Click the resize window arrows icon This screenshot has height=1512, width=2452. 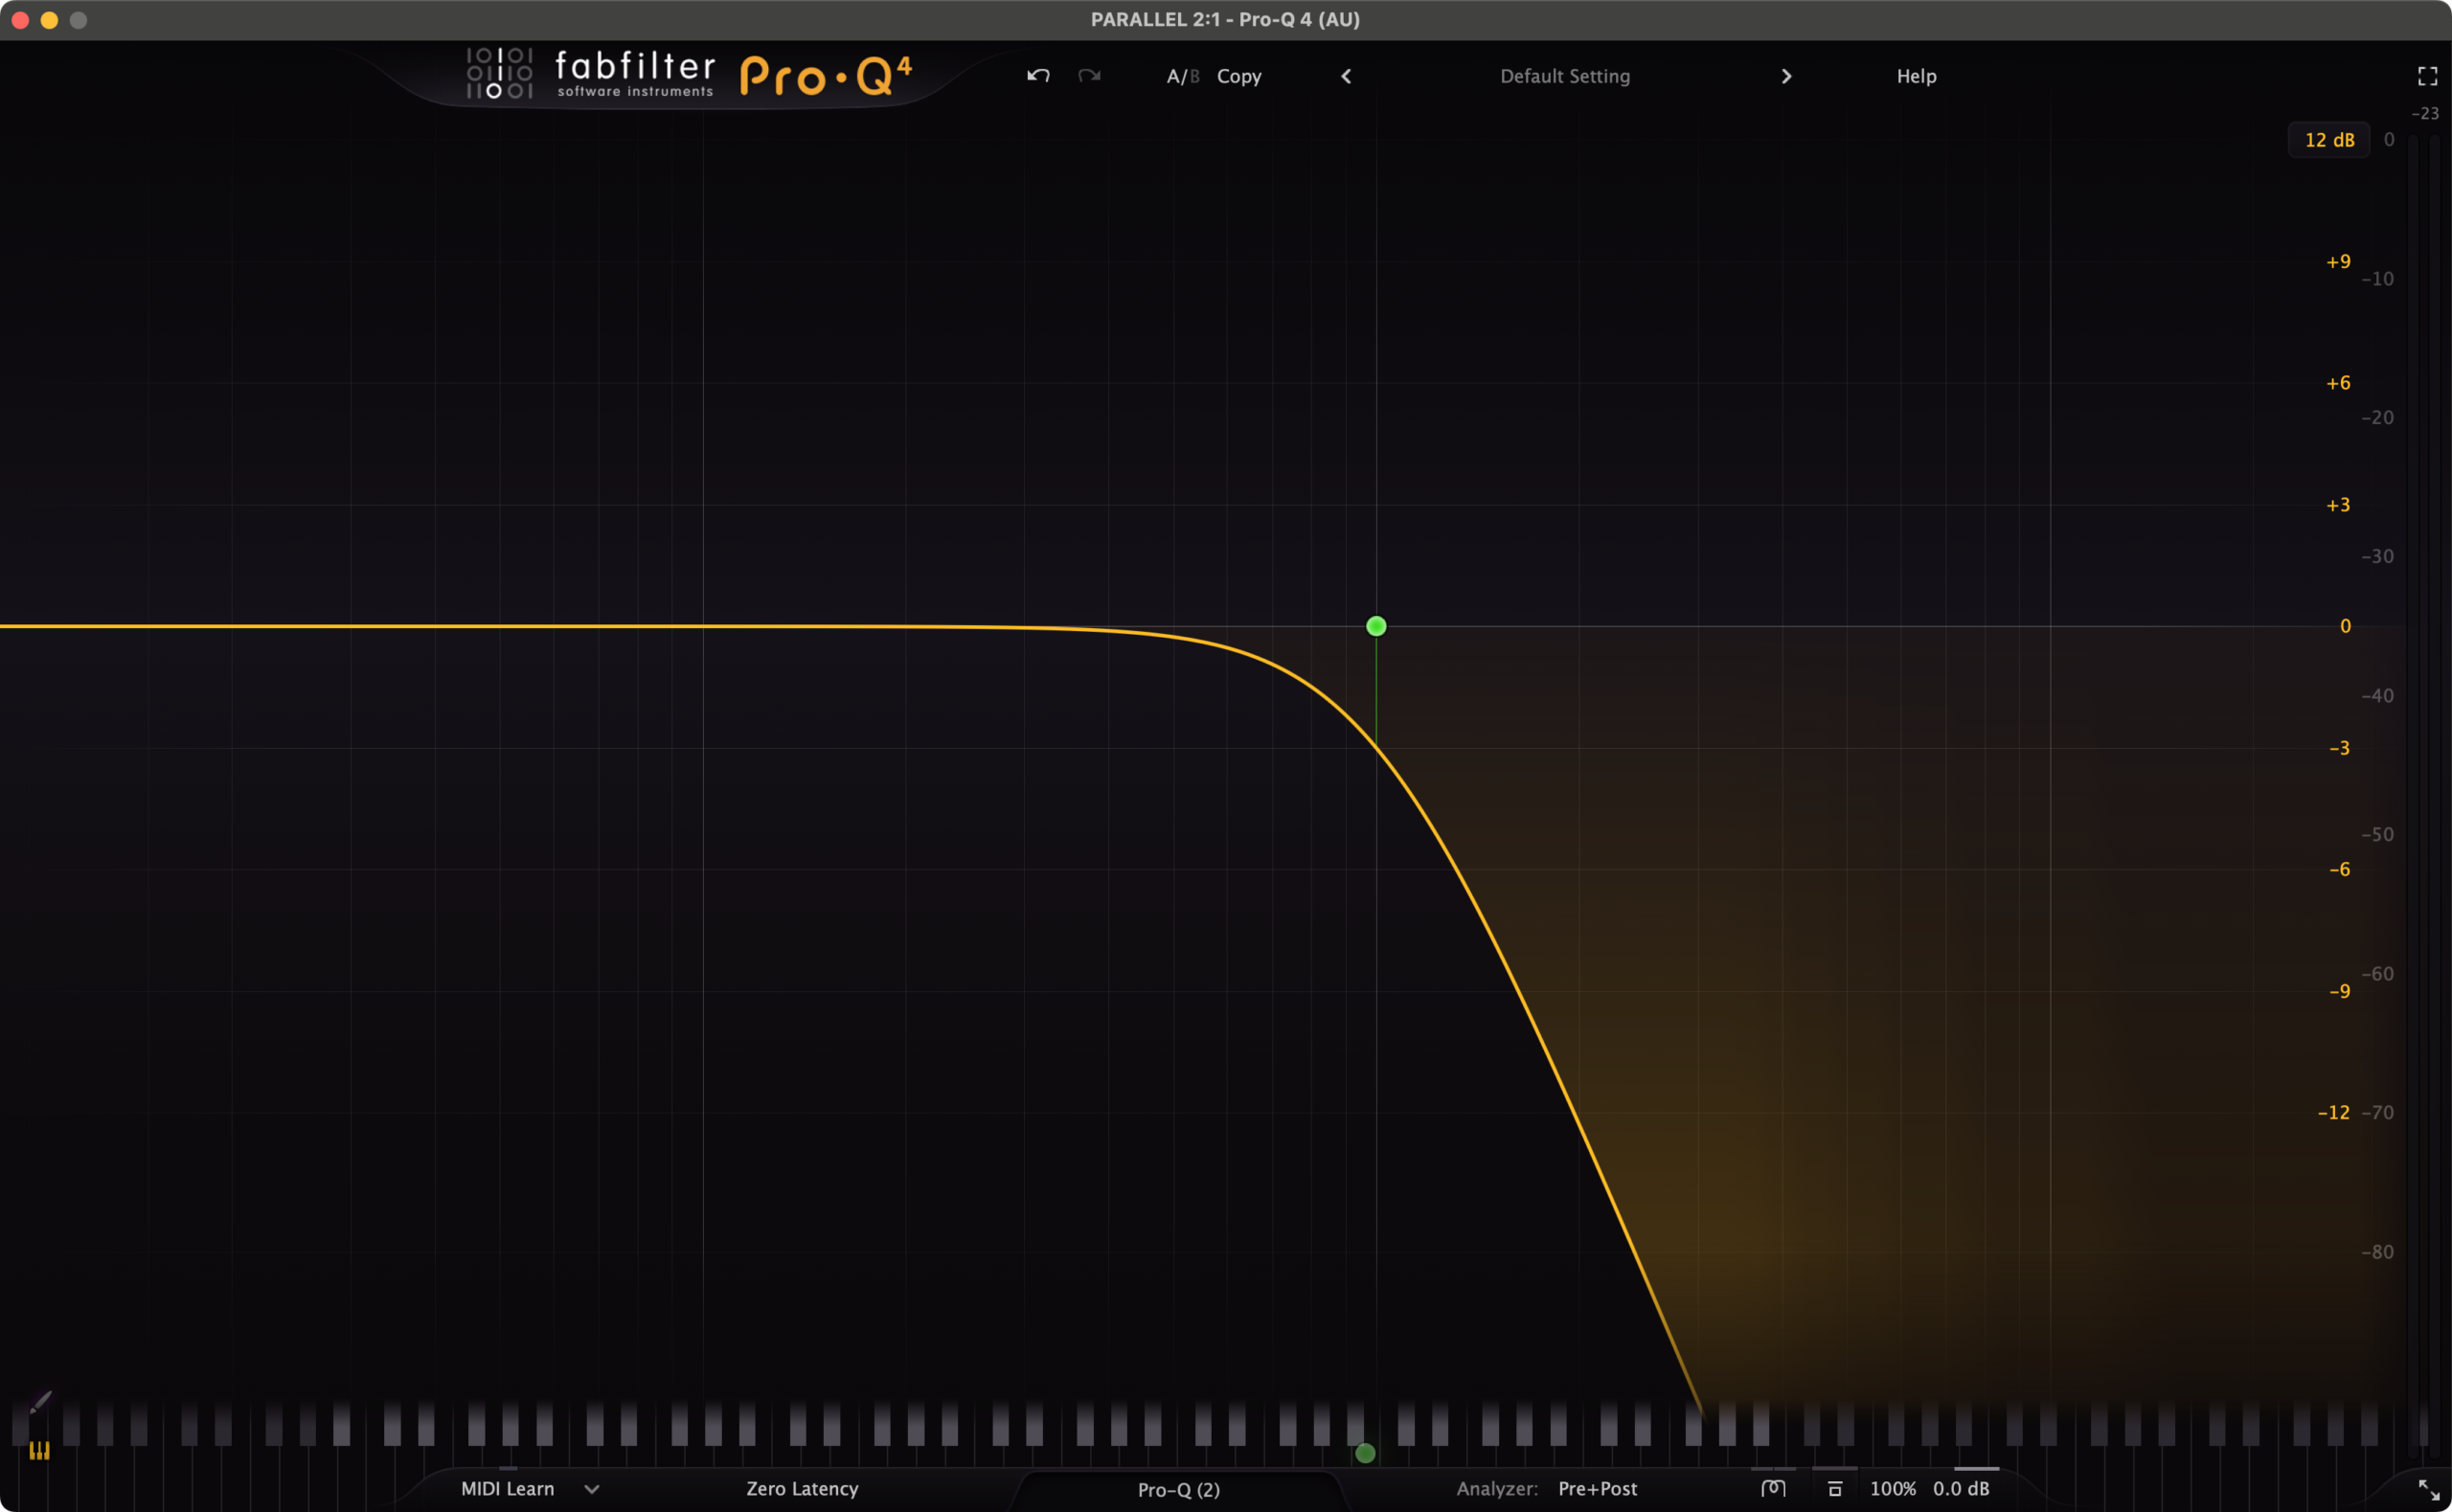tap(2428, 1489)
